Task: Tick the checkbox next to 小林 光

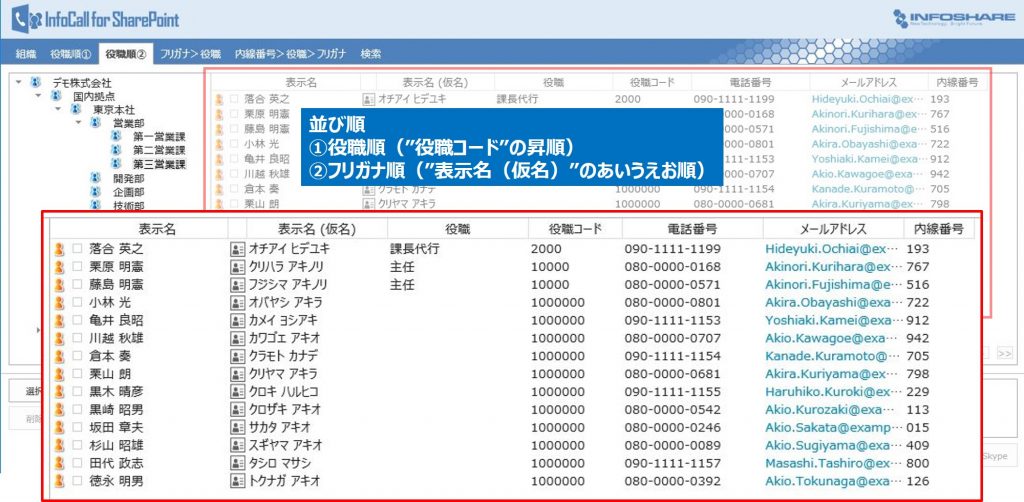Action: [x=77, y=303]
